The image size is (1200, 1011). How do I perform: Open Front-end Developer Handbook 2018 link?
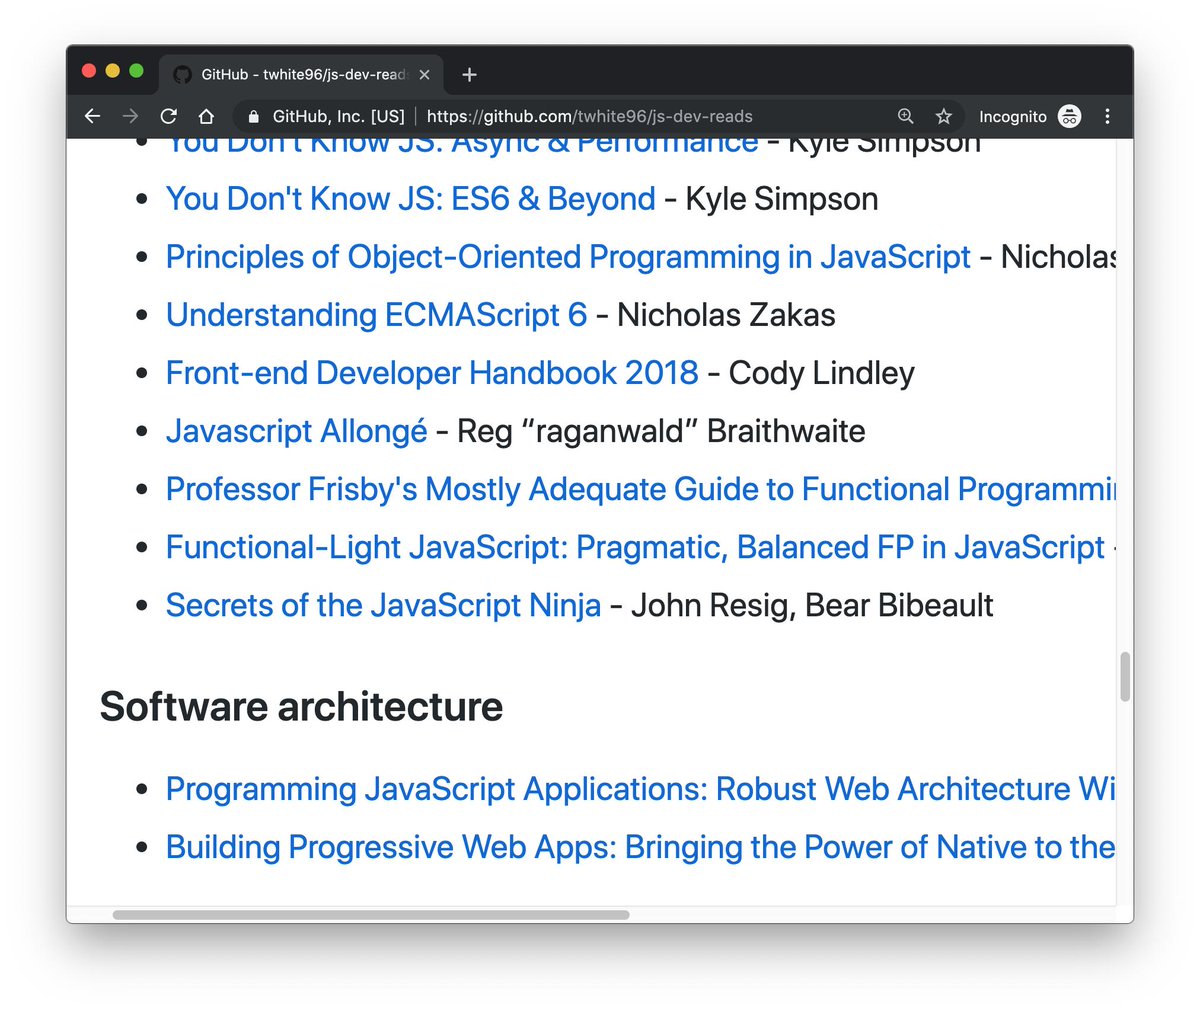coord(432,373)
